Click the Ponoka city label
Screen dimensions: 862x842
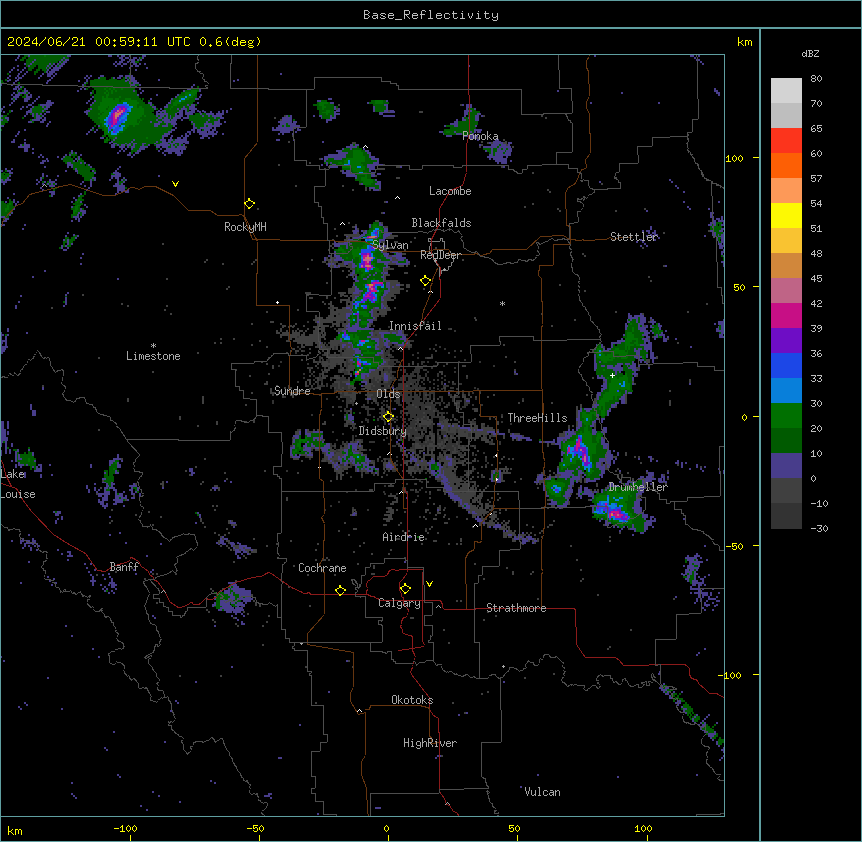480,136
